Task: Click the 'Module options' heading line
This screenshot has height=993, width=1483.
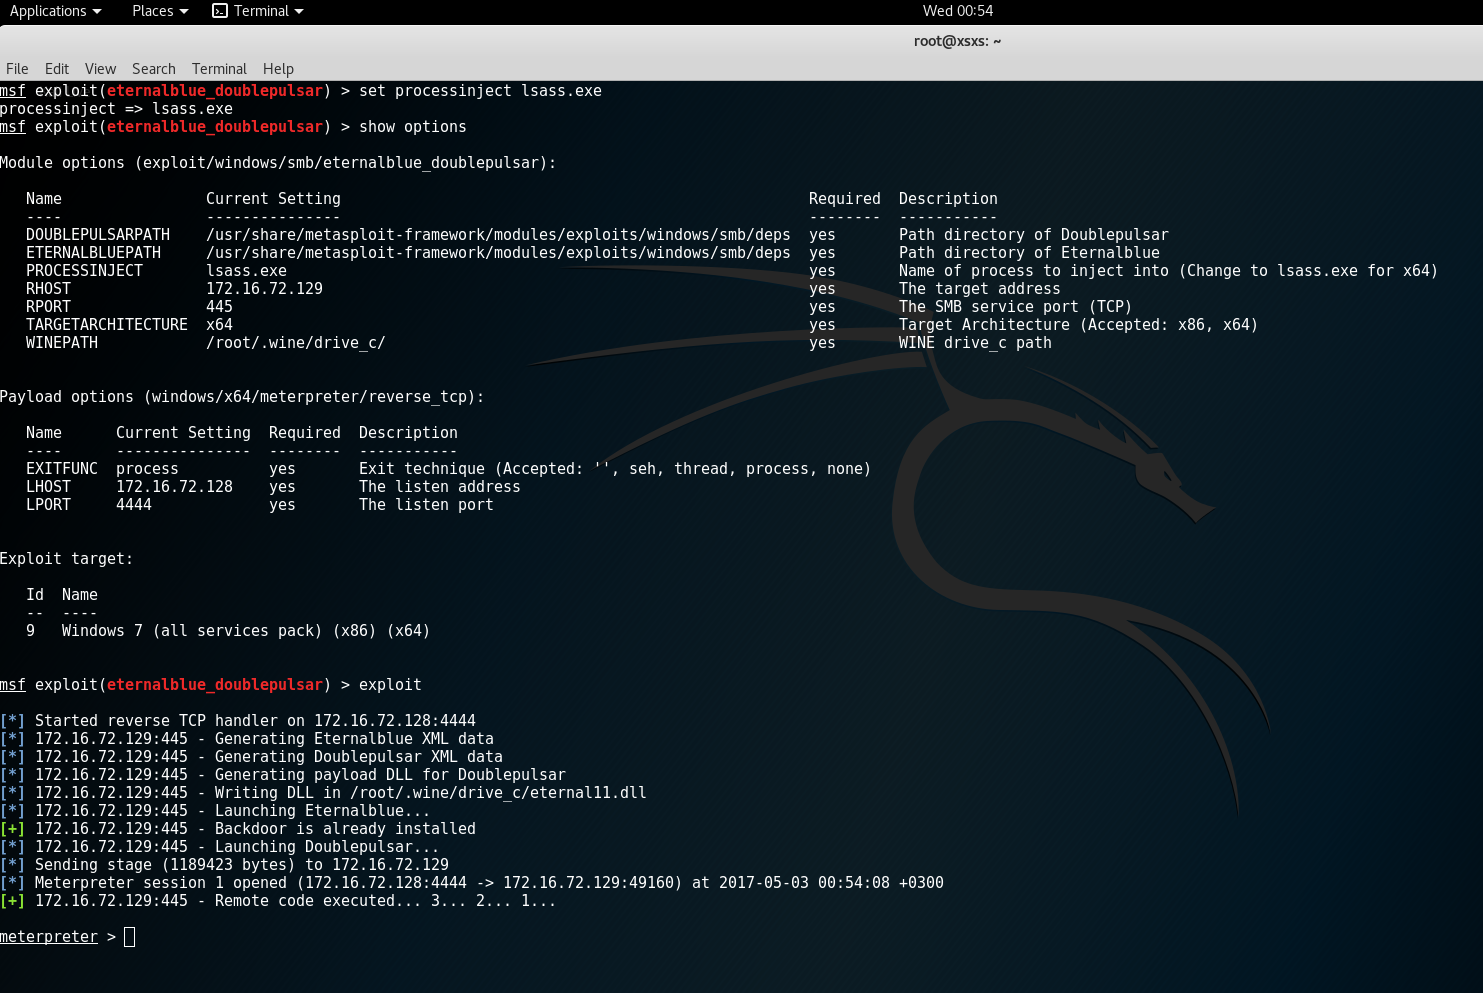Action: click(x=278, y=163)
